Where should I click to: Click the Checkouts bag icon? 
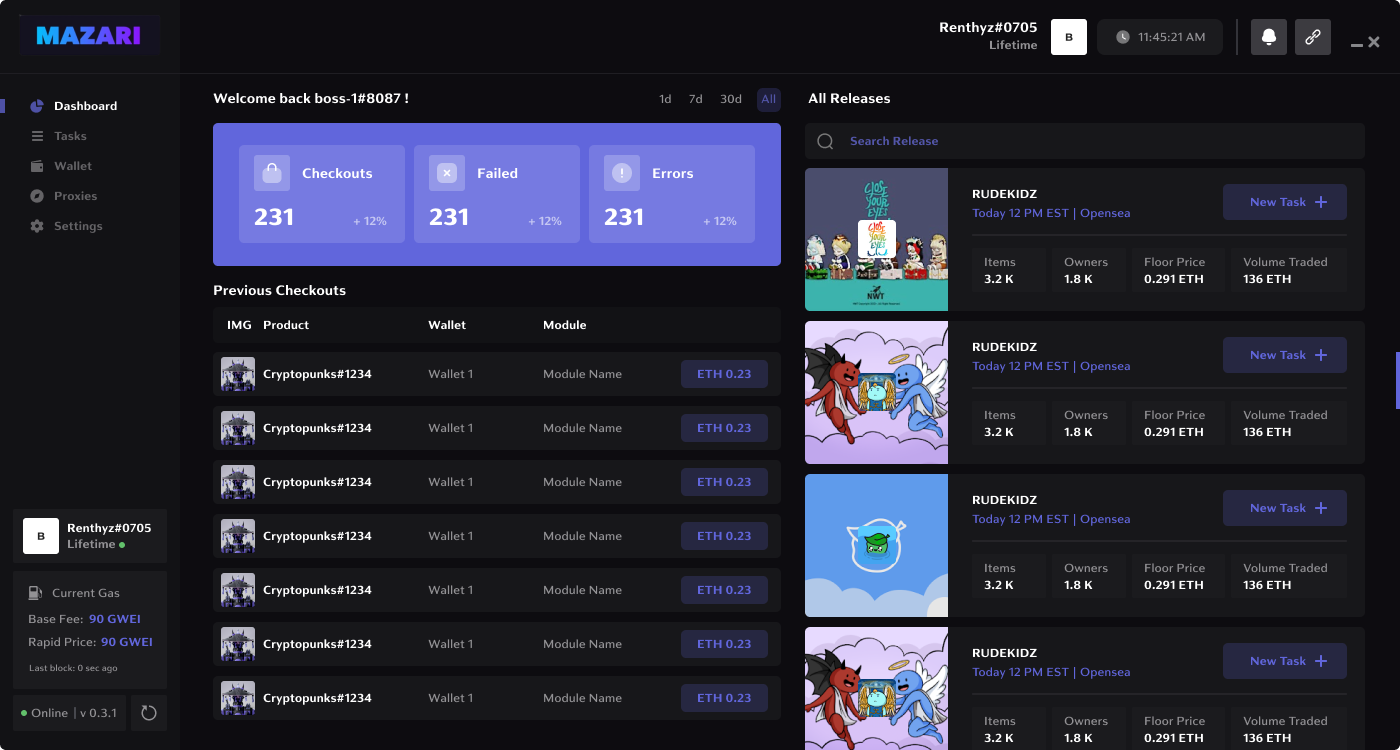tap(271, 173)
